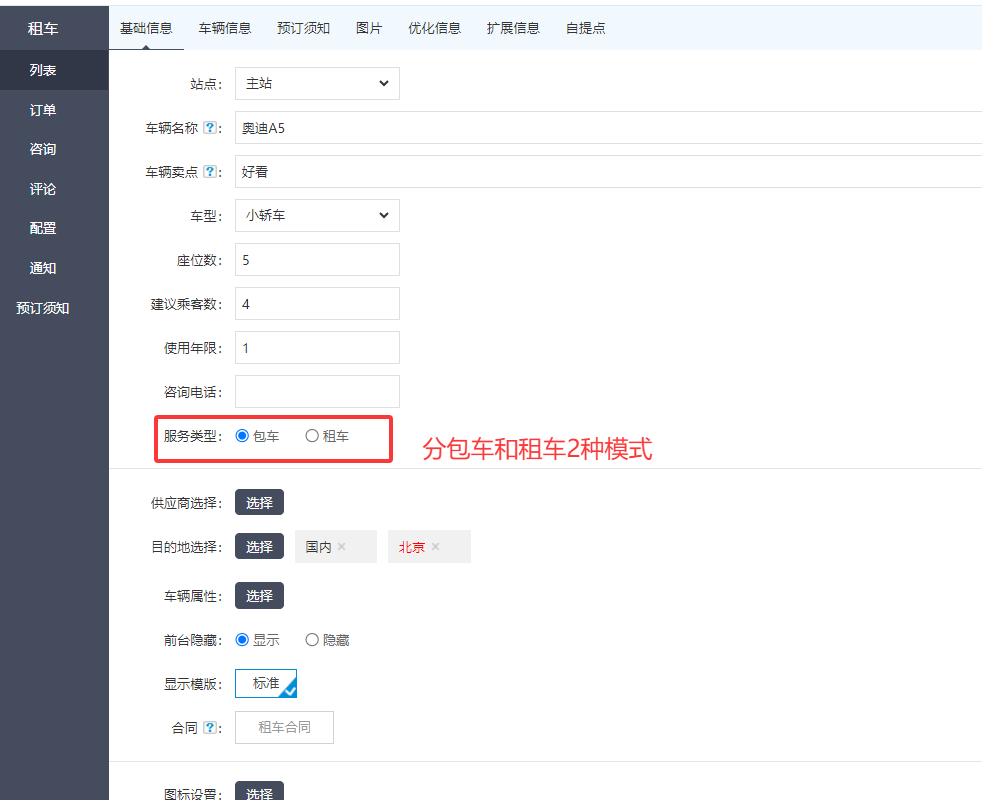This screenshot has height=800, width=982.
Task: Click 选择 button for 车辆属性
Action: click(x=259, y=596)
